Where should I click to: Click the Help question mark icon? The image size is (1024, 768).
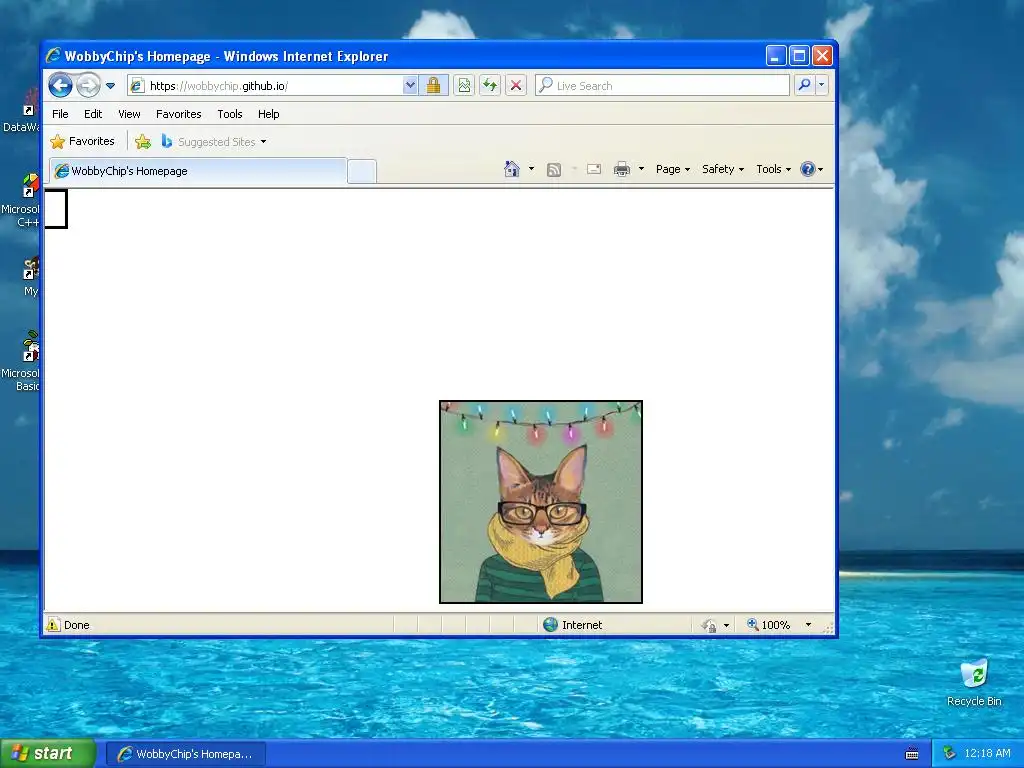pyautogui.click(x=808, y=169)
